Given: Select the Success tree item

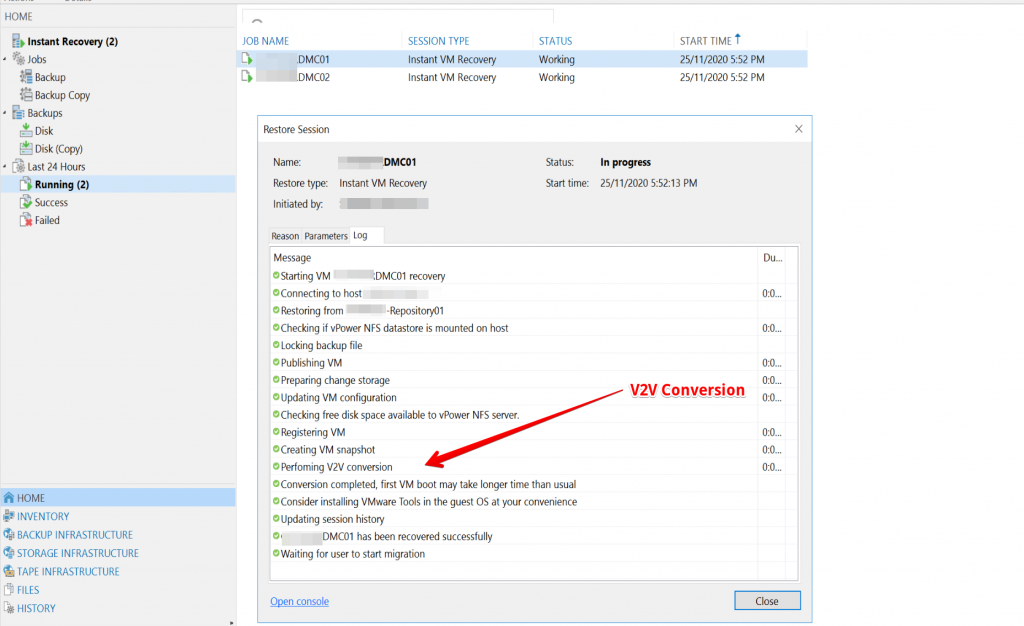Looking at the screenshot, I should pyautogui.click(x=52, y=202).
